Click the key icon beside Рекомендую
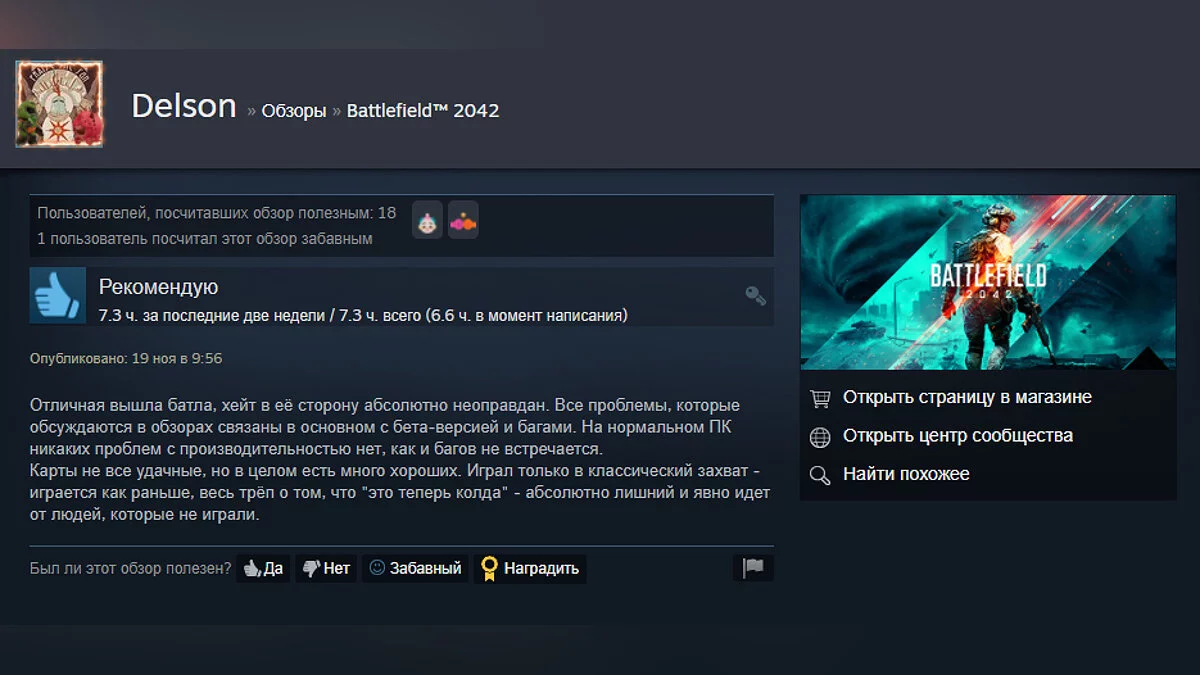The height and width of the screenshot is (675, 1200). click(756, 295)
